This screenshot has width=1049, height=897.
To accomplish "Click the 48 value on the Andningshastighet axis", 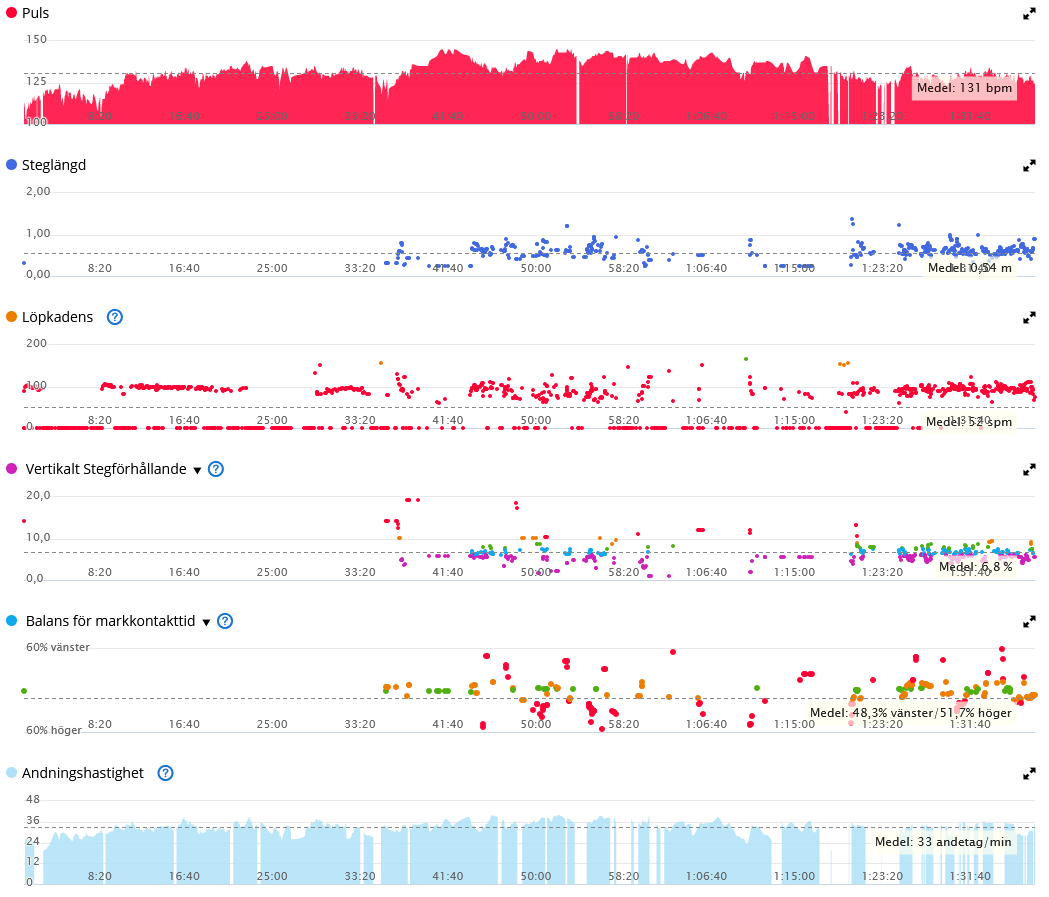I will pos(33,799).
